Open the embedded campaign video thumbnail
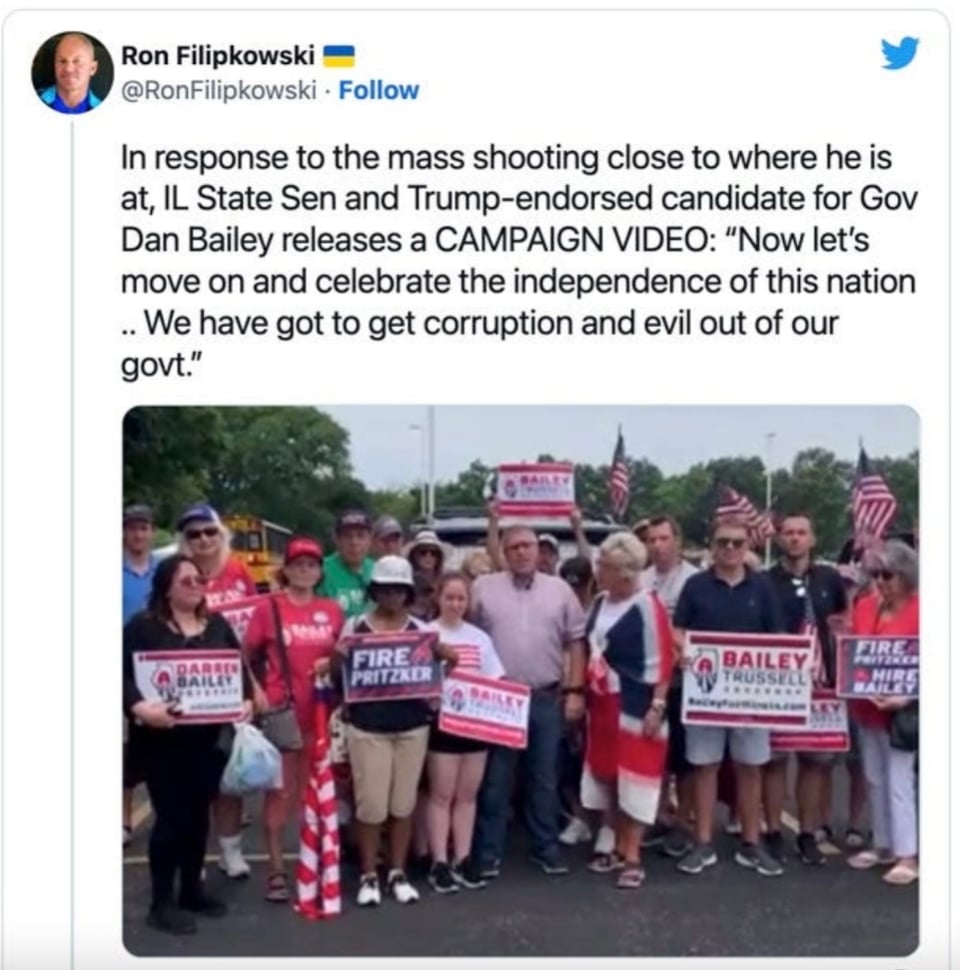960x970 pixels. pos(521,680)
